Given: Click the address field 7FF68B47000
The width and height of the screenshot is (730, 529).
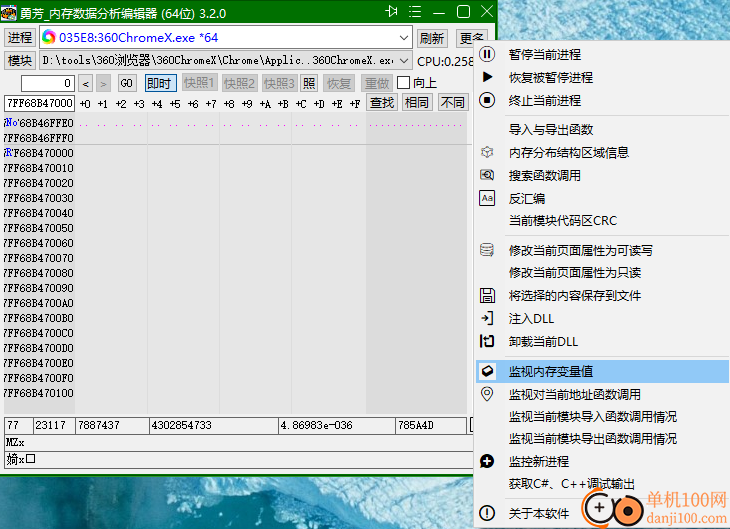Looking at the screenshot, I should pos(39,103).
